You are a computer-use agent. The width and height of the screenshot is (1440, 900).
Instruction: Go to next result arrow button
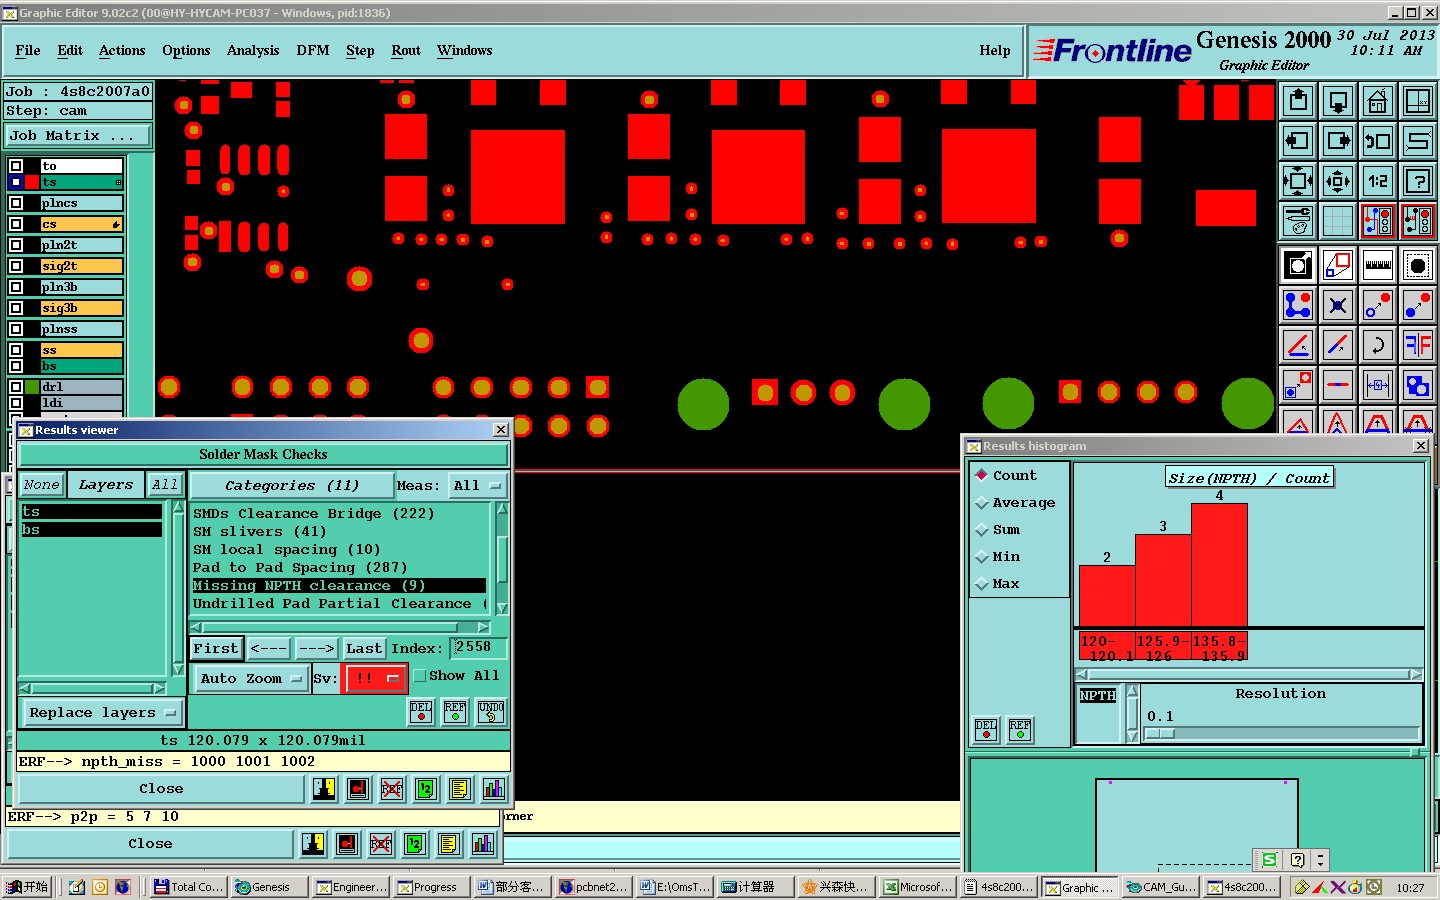tap(317, 648)
